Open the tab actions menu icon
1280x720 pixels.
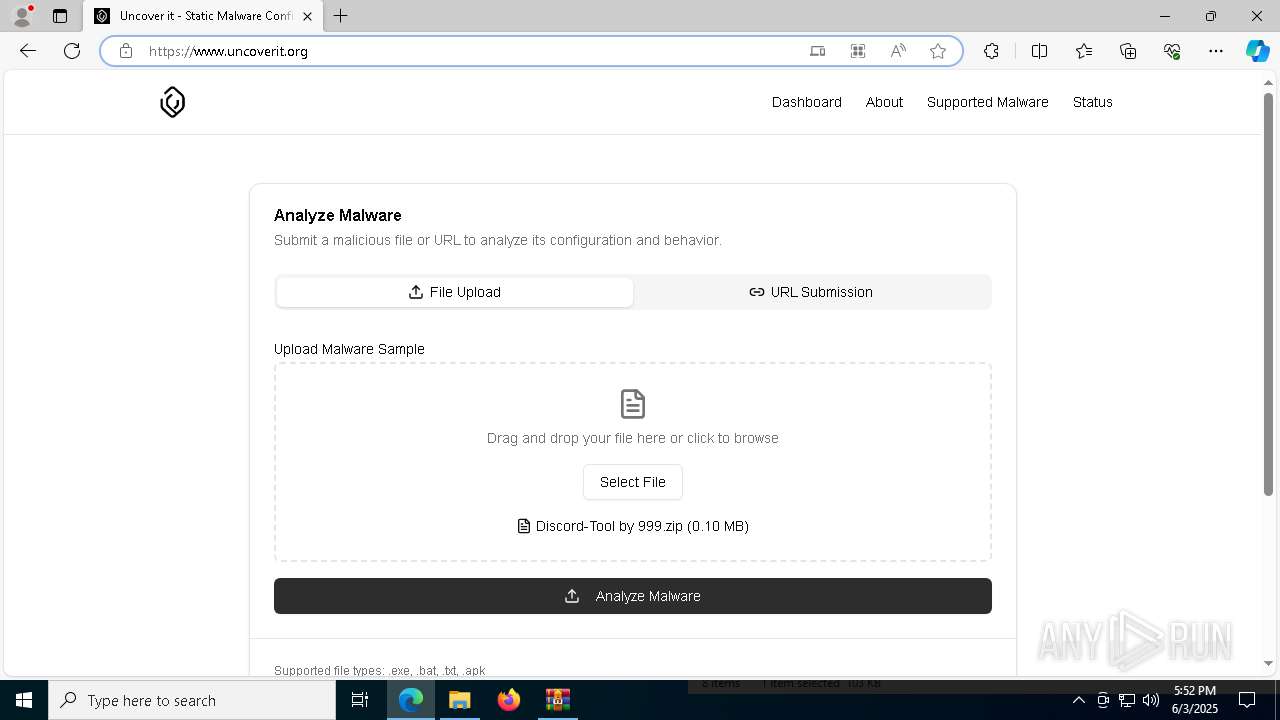pyautogui.click(x=60, y=16)
